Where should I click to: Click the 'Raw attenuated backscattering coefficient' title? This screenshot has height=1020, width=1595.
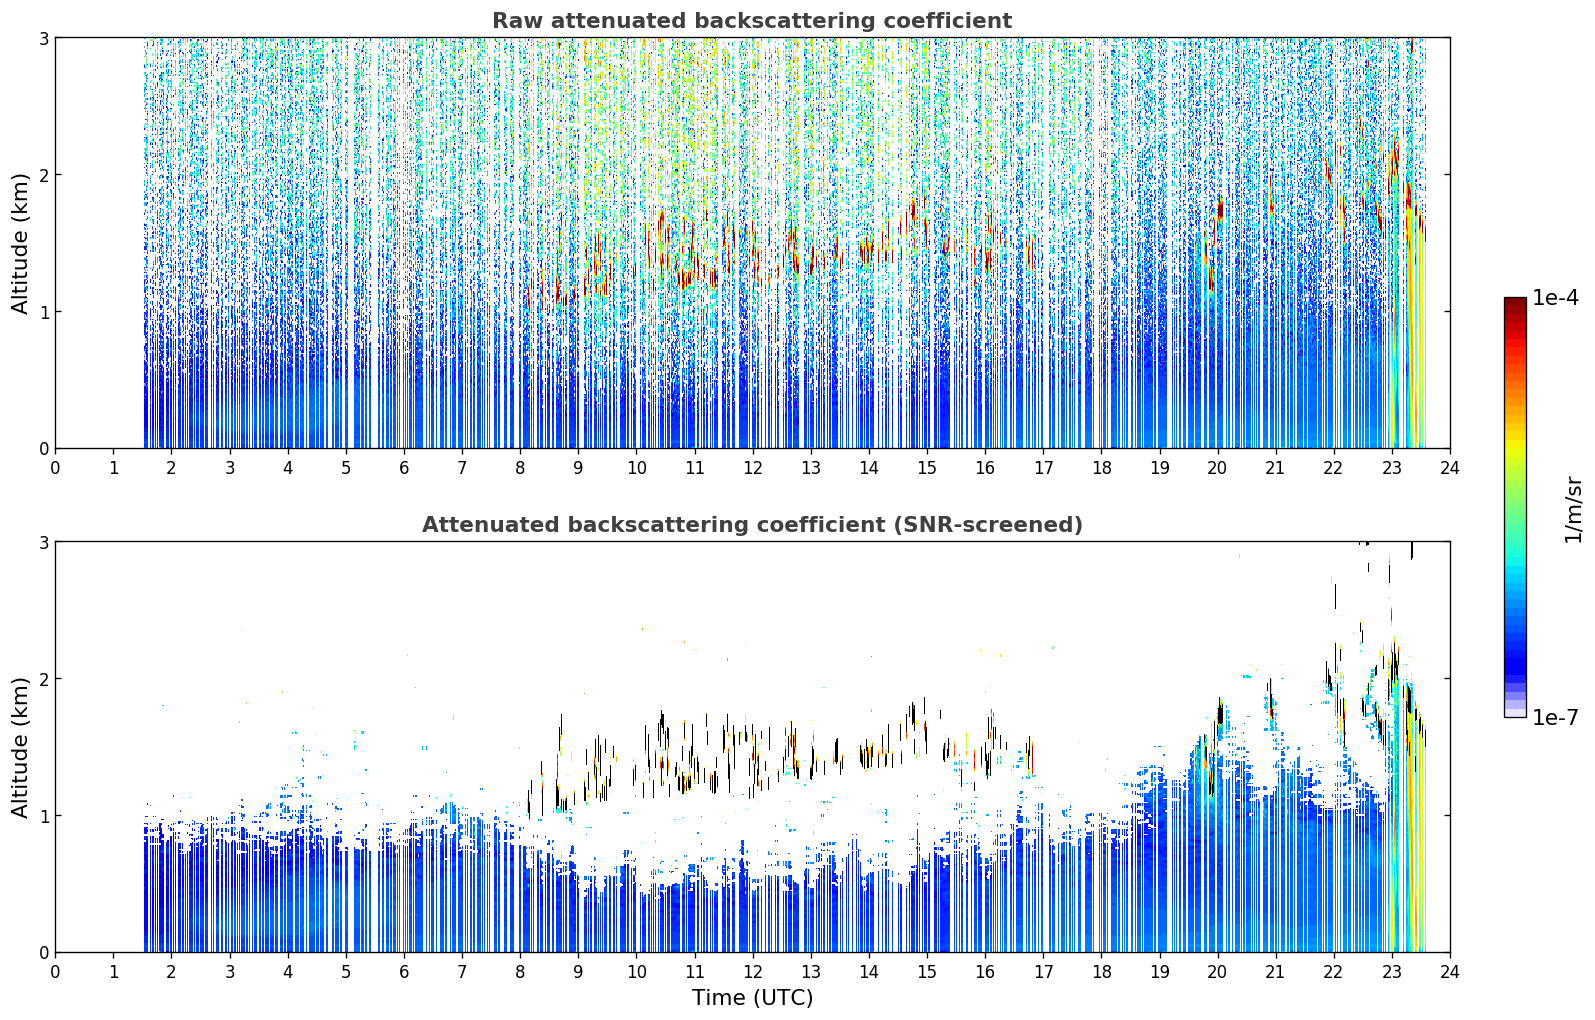(x=752, y=21)
